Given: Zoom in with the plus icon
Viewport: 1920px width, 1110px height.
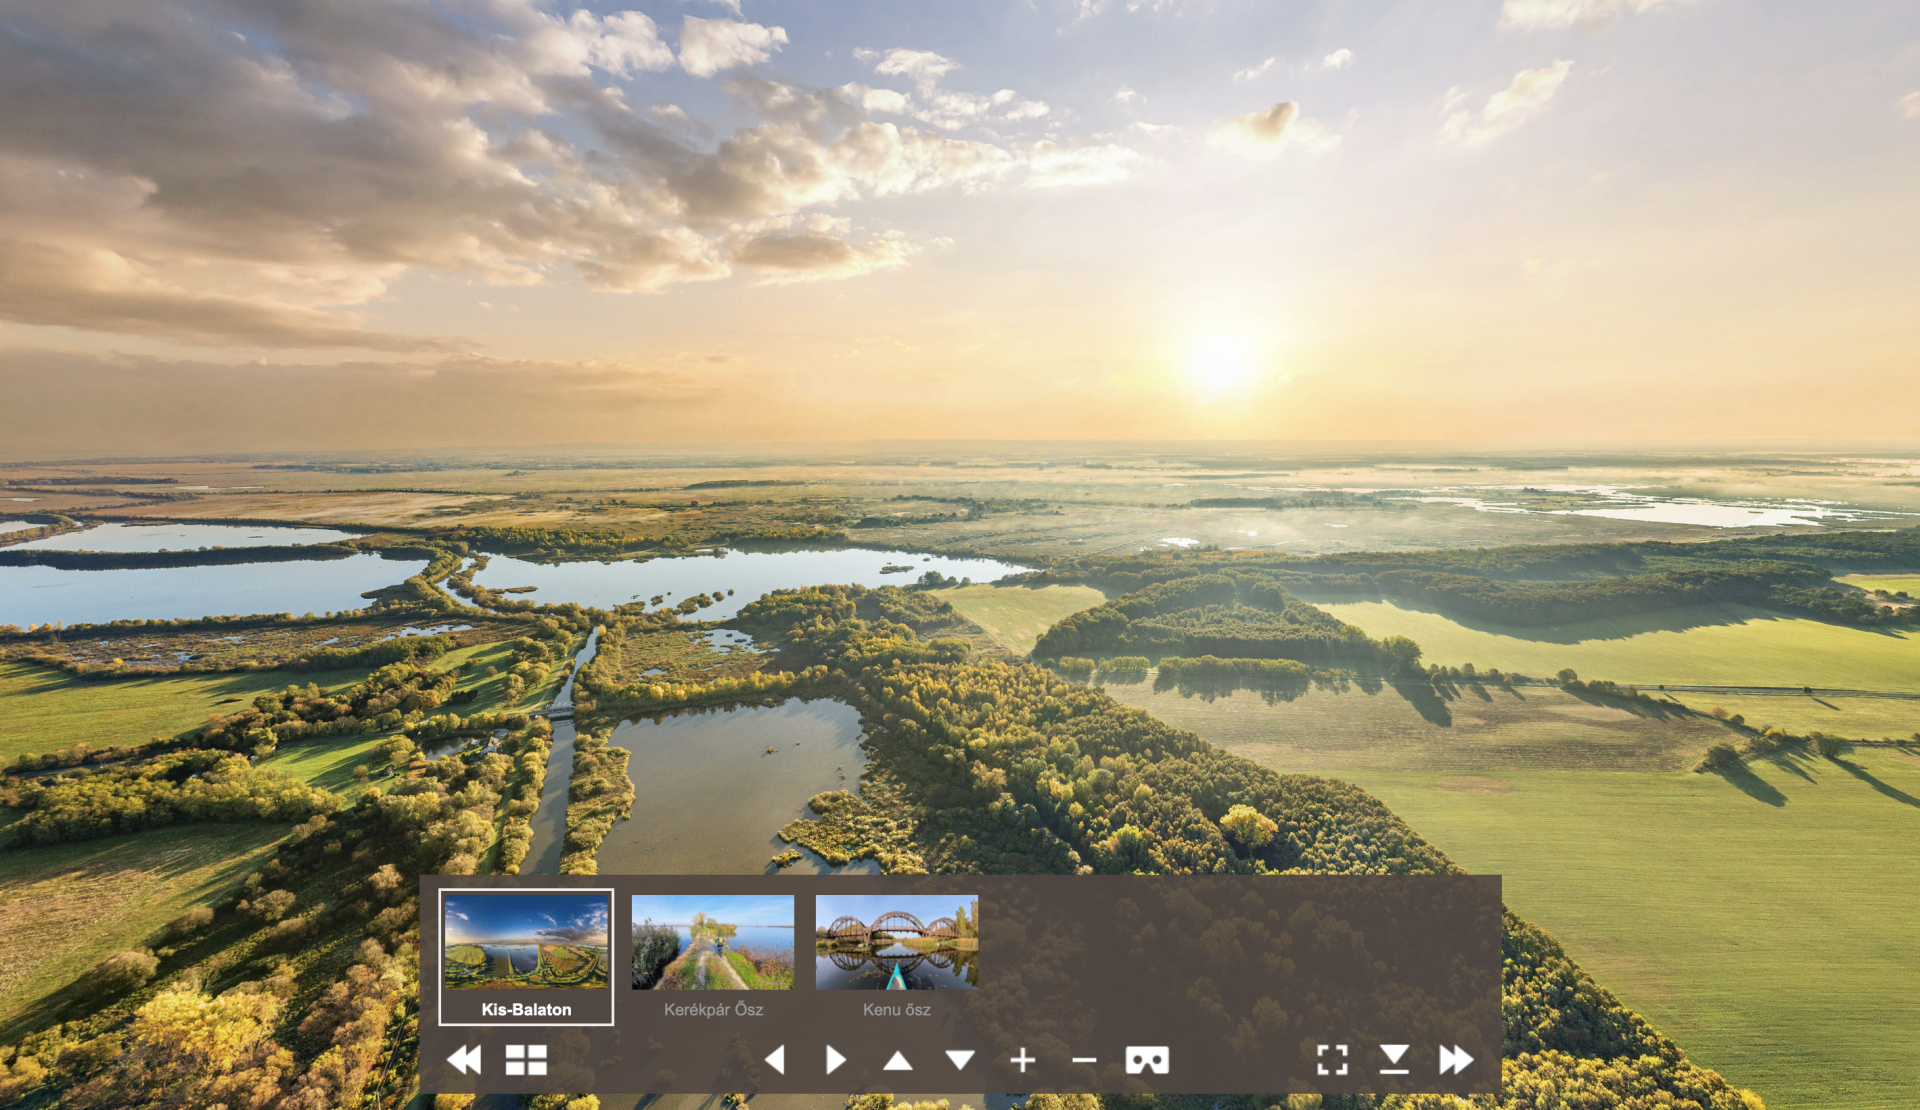Looking at the screenshot, I should (1022, 1060).
